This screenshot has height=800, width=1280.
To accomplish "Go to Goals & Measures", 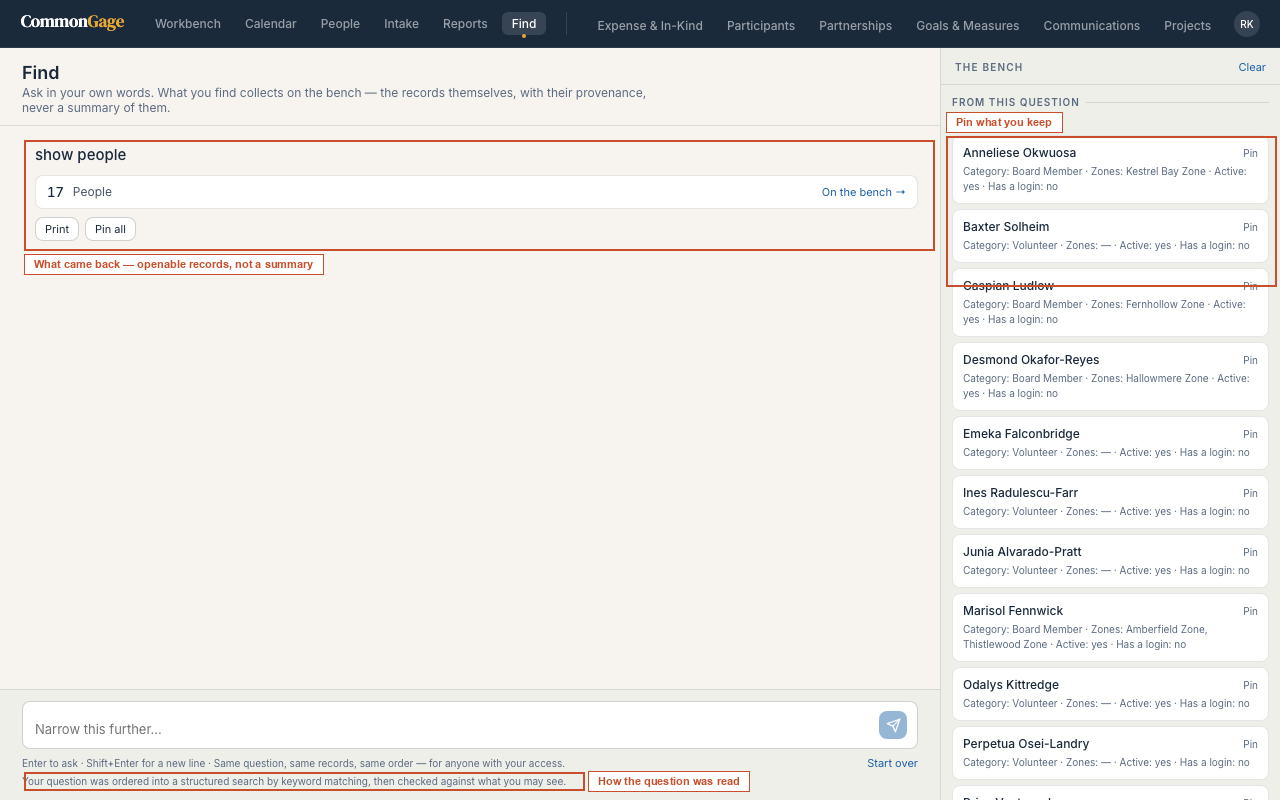I will pyautogui.click(x=967, y=25).
